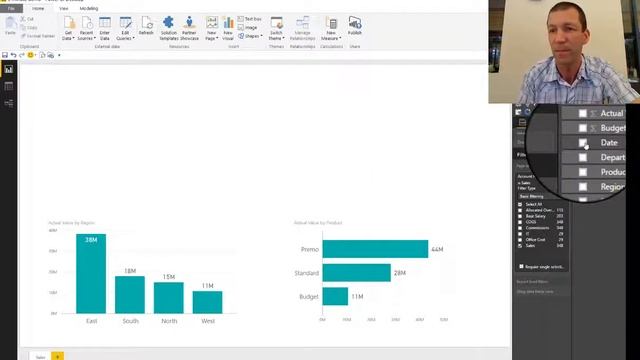The height and width of the screenshot is (360, 640).
Task: Expand the New Page dropdown
Action: point(217,38)
